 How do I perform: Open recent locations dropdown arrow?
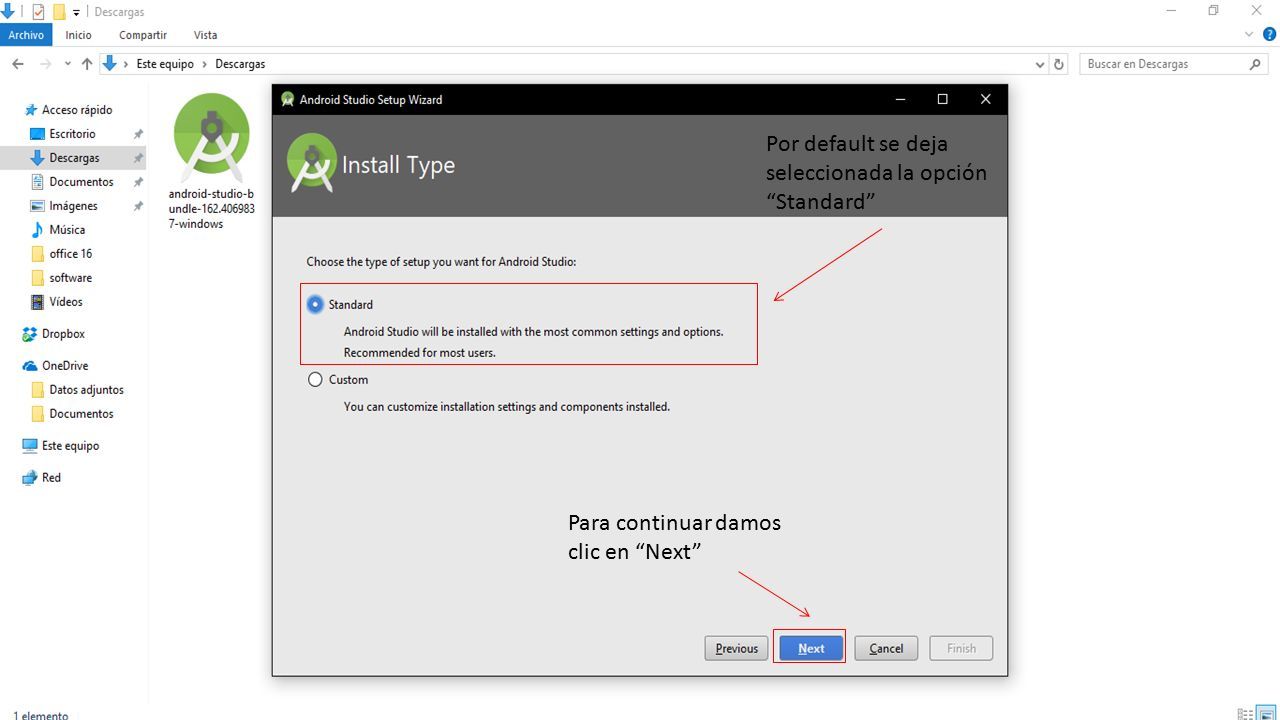68,64
